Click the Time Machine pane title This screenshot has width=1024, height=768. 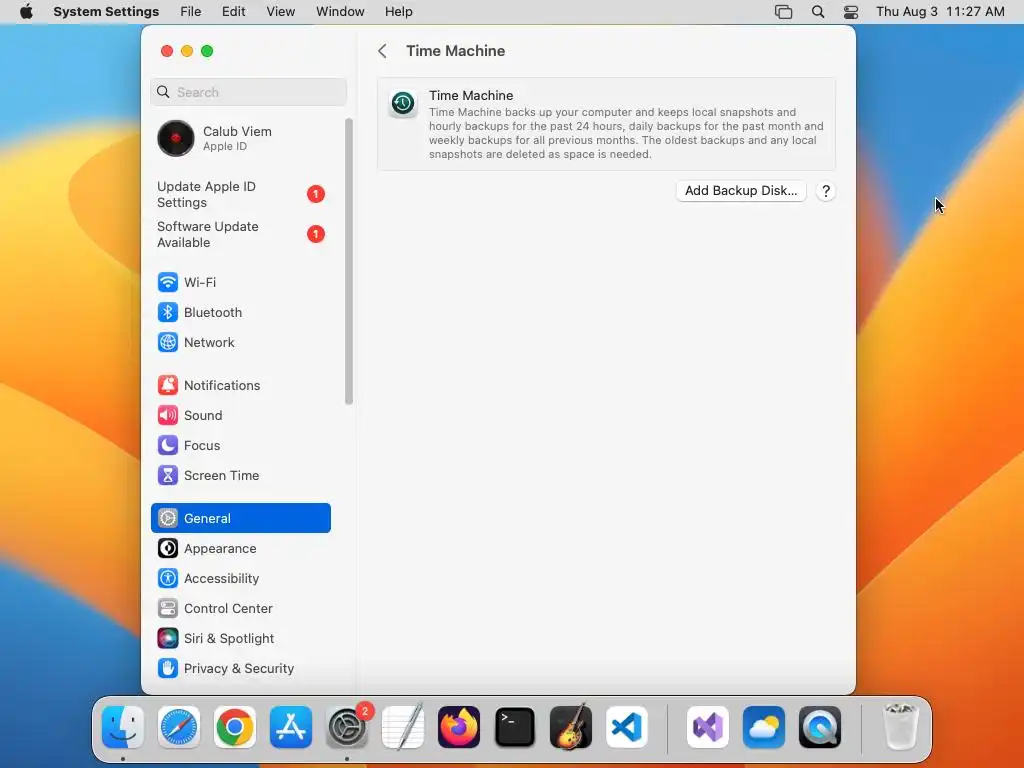tap(455, 51)
